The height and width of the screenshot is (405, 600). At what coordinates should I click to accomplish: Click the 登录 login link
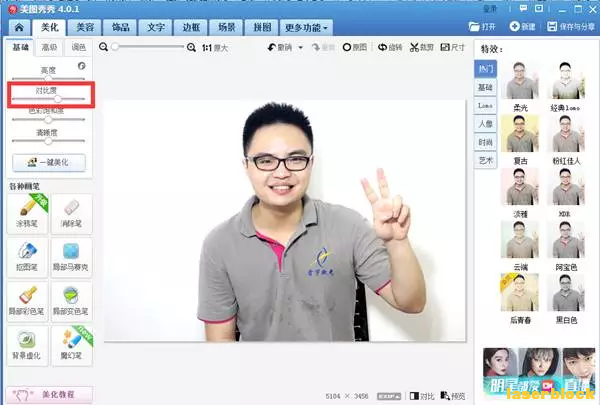[490, 9]
